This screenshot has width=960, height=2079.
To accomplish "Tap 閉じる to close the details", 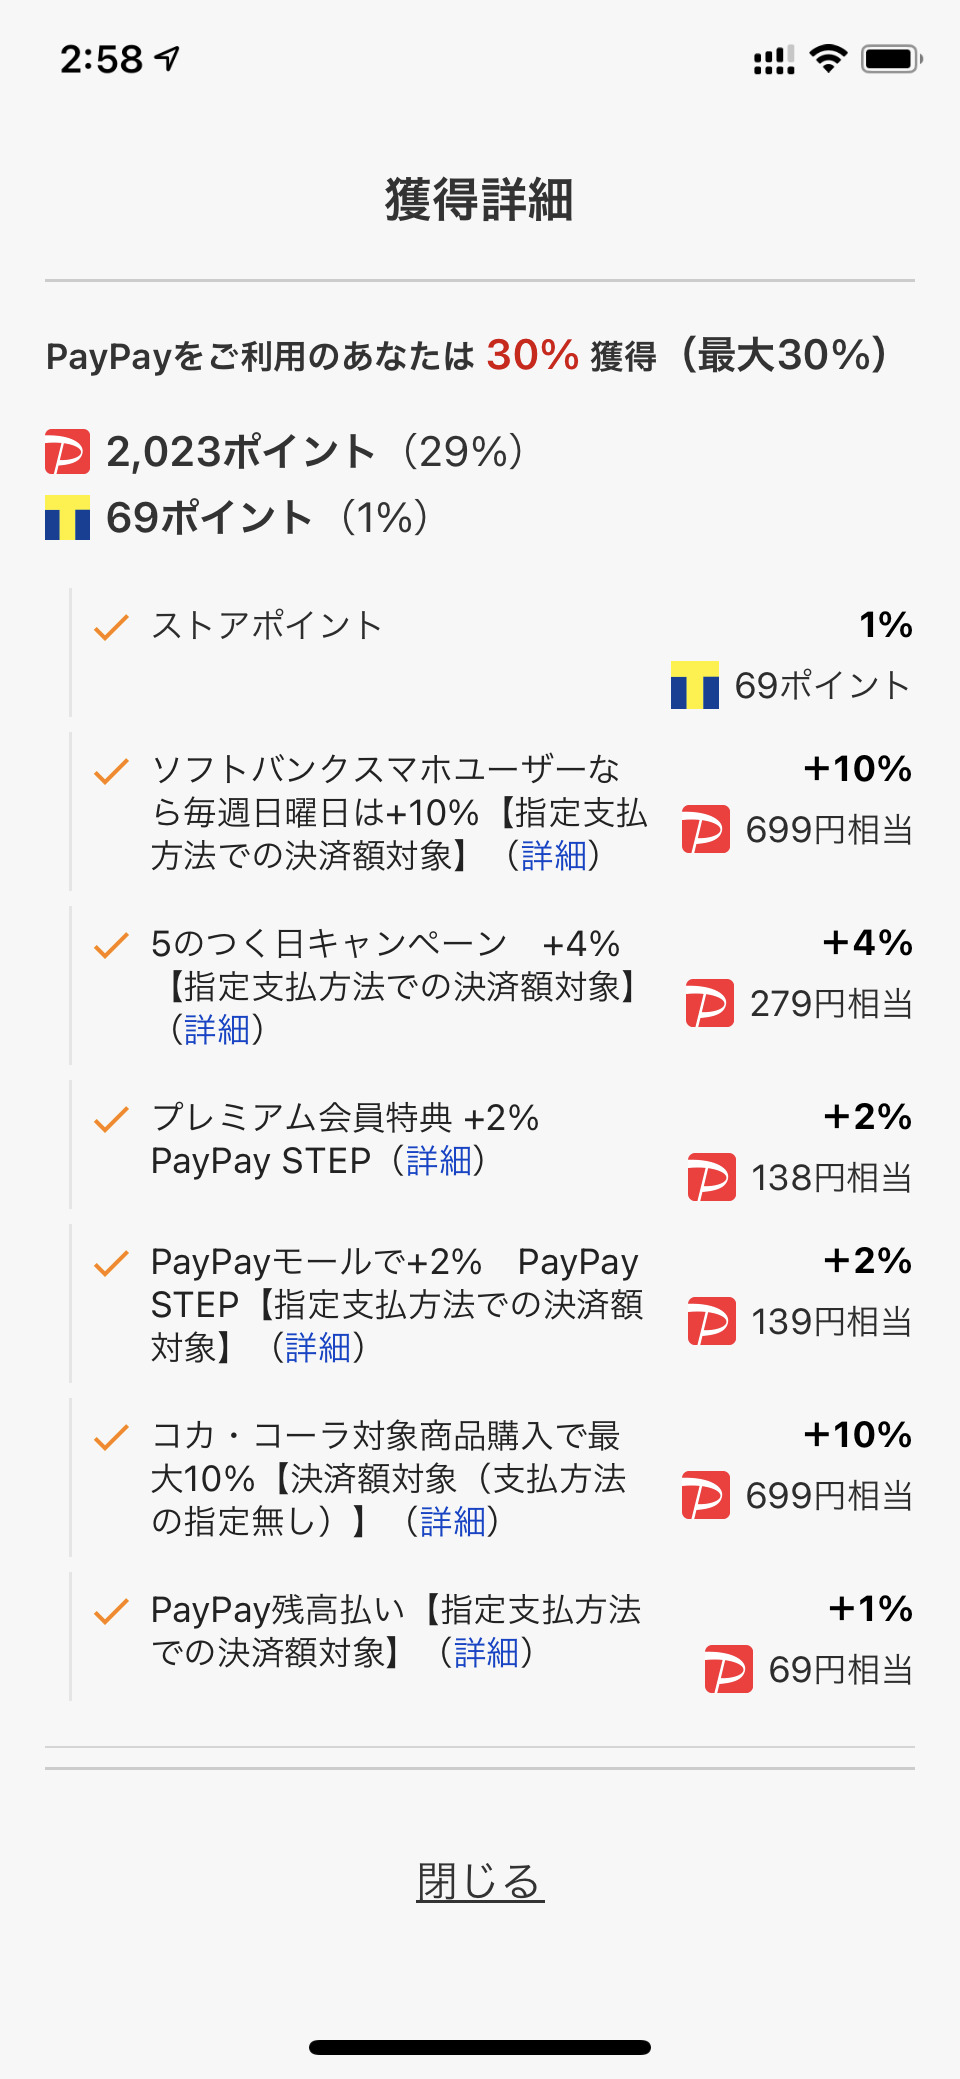I will point(480,1882).
